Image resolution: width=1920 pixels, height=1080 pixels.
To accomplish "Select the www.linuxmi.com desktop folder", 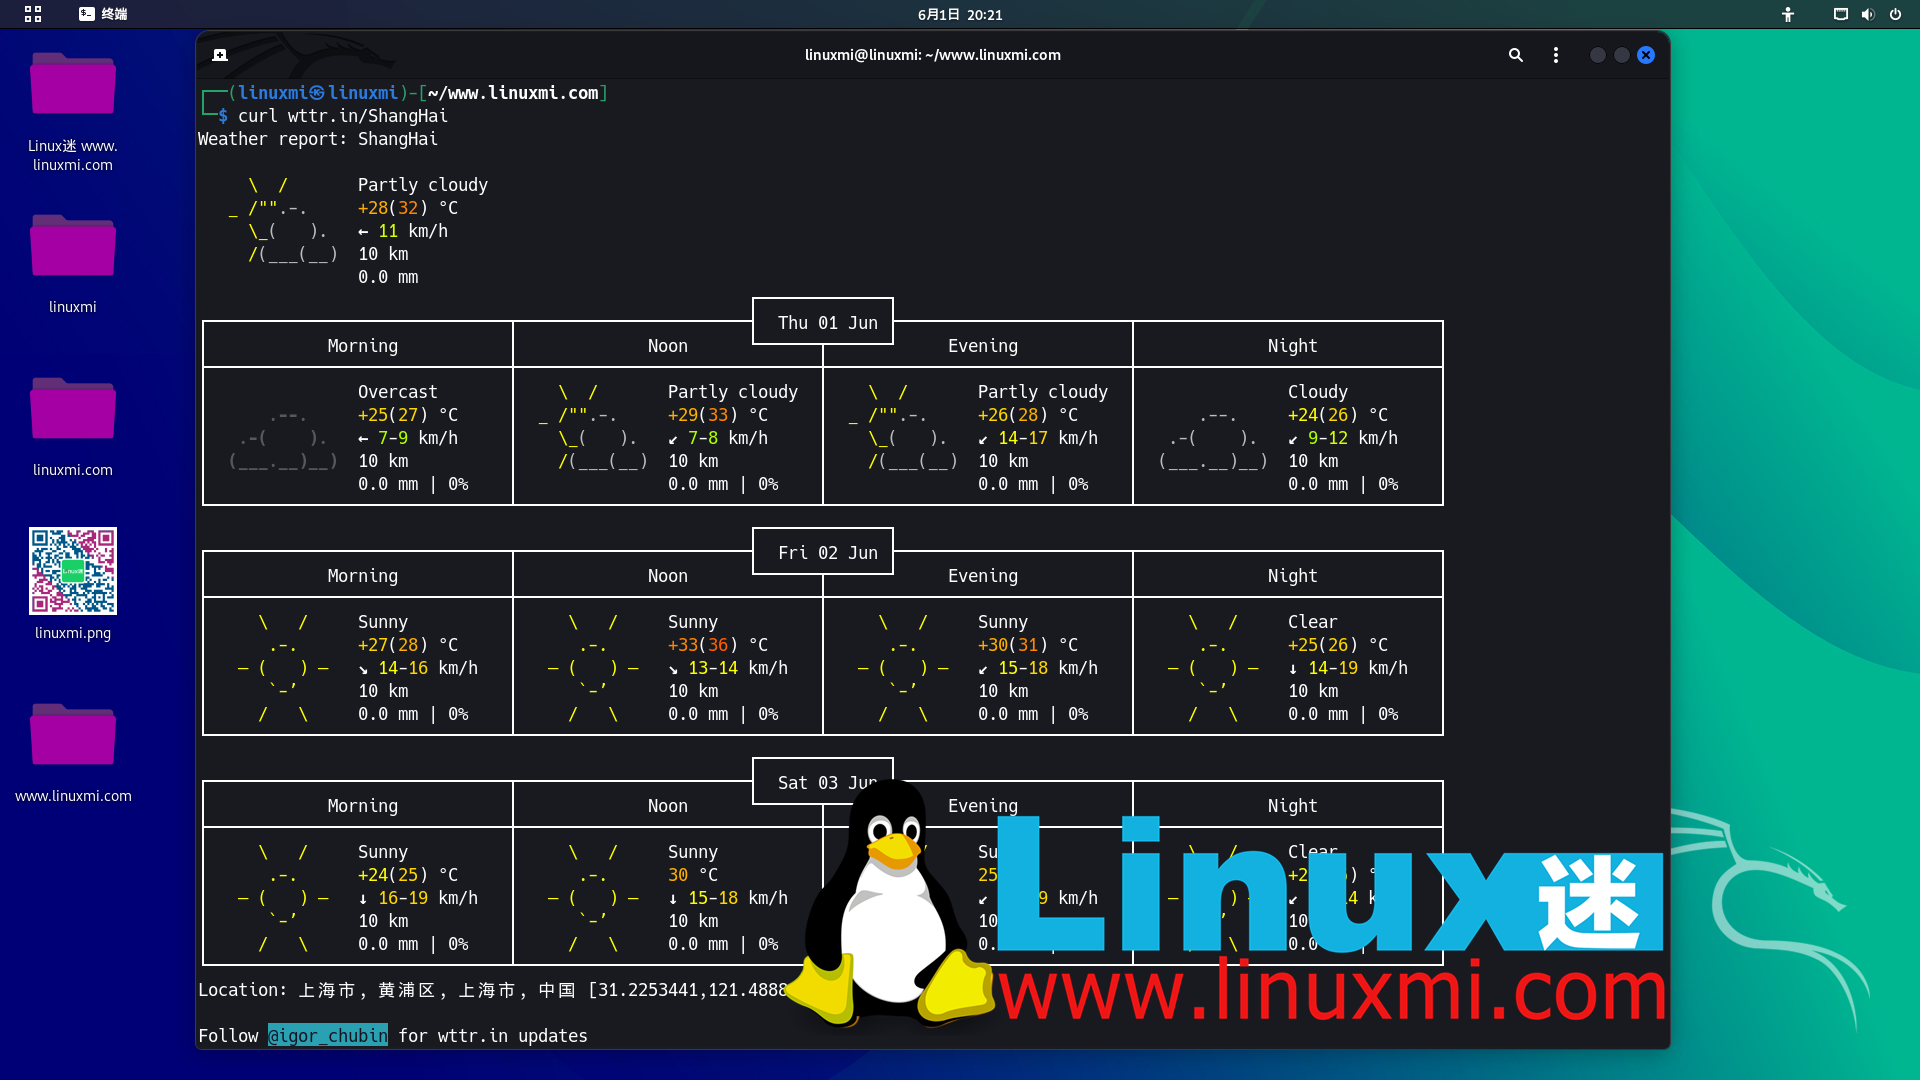I will pos(73,736).
